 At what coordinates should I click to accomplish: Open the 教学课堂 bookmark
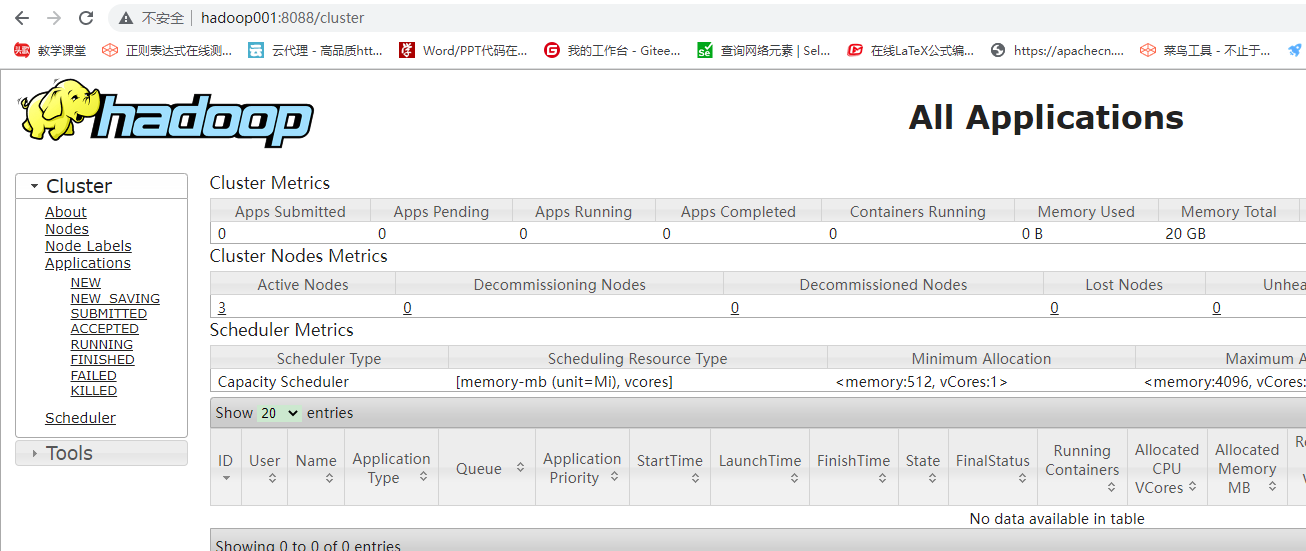[50, 50]
